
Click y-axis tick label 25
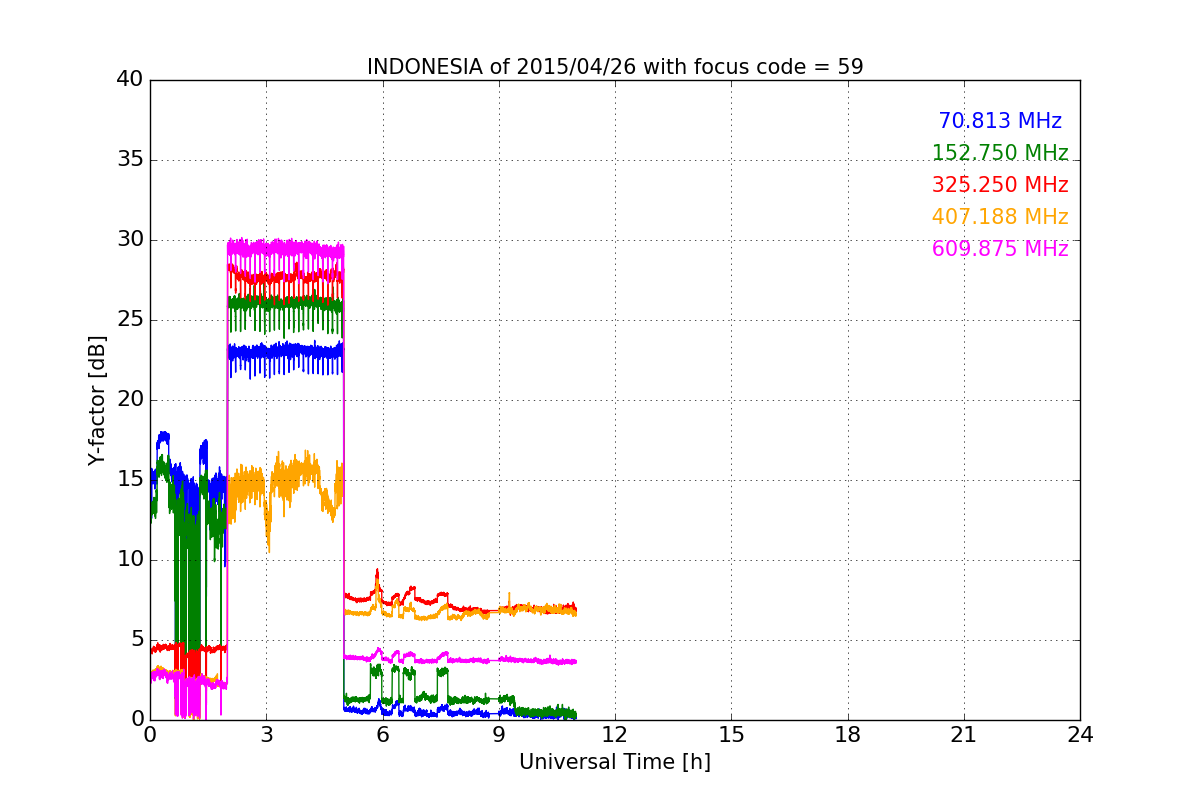point(130,320)
